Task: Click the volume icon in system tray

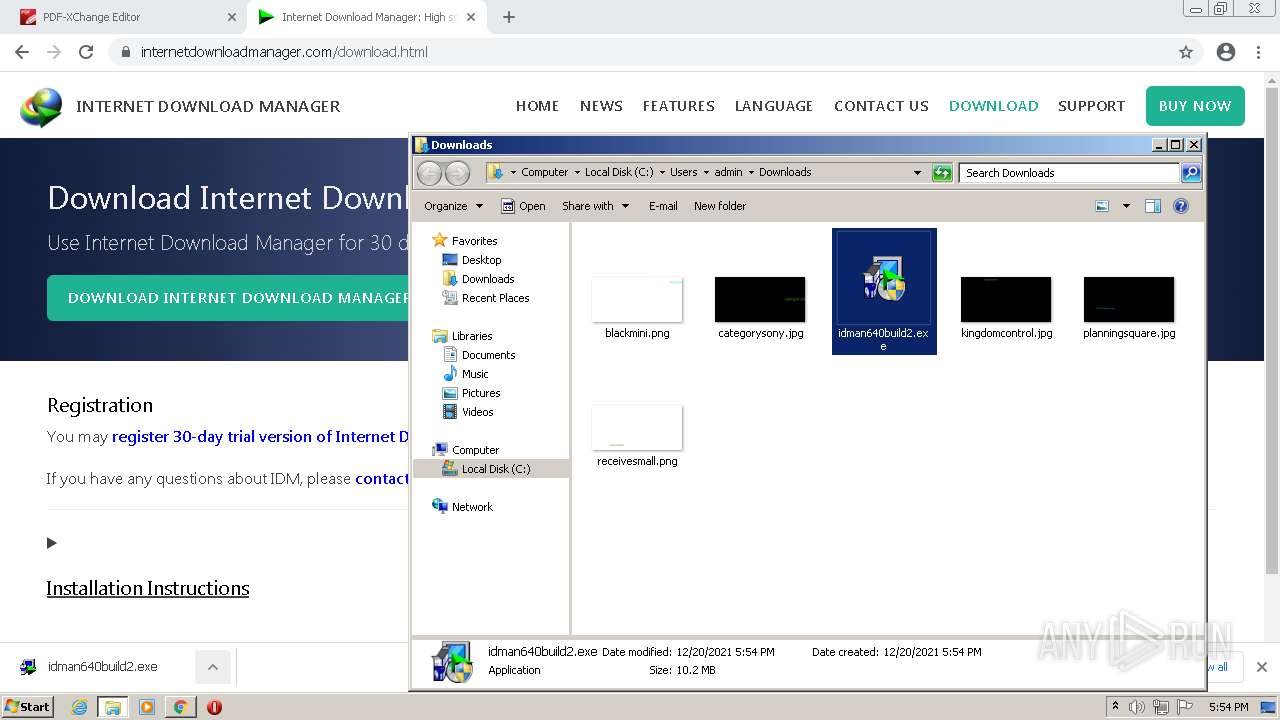Action: click(x=1137, y=707)
